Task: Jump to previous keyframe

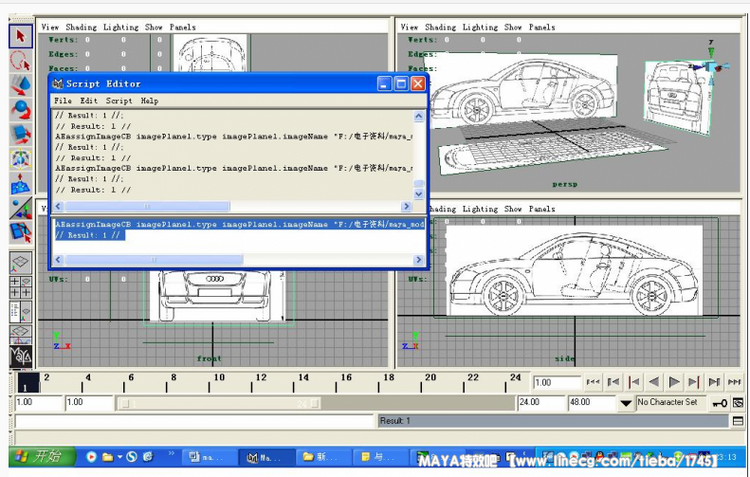Action: click(x=634, y=382)
